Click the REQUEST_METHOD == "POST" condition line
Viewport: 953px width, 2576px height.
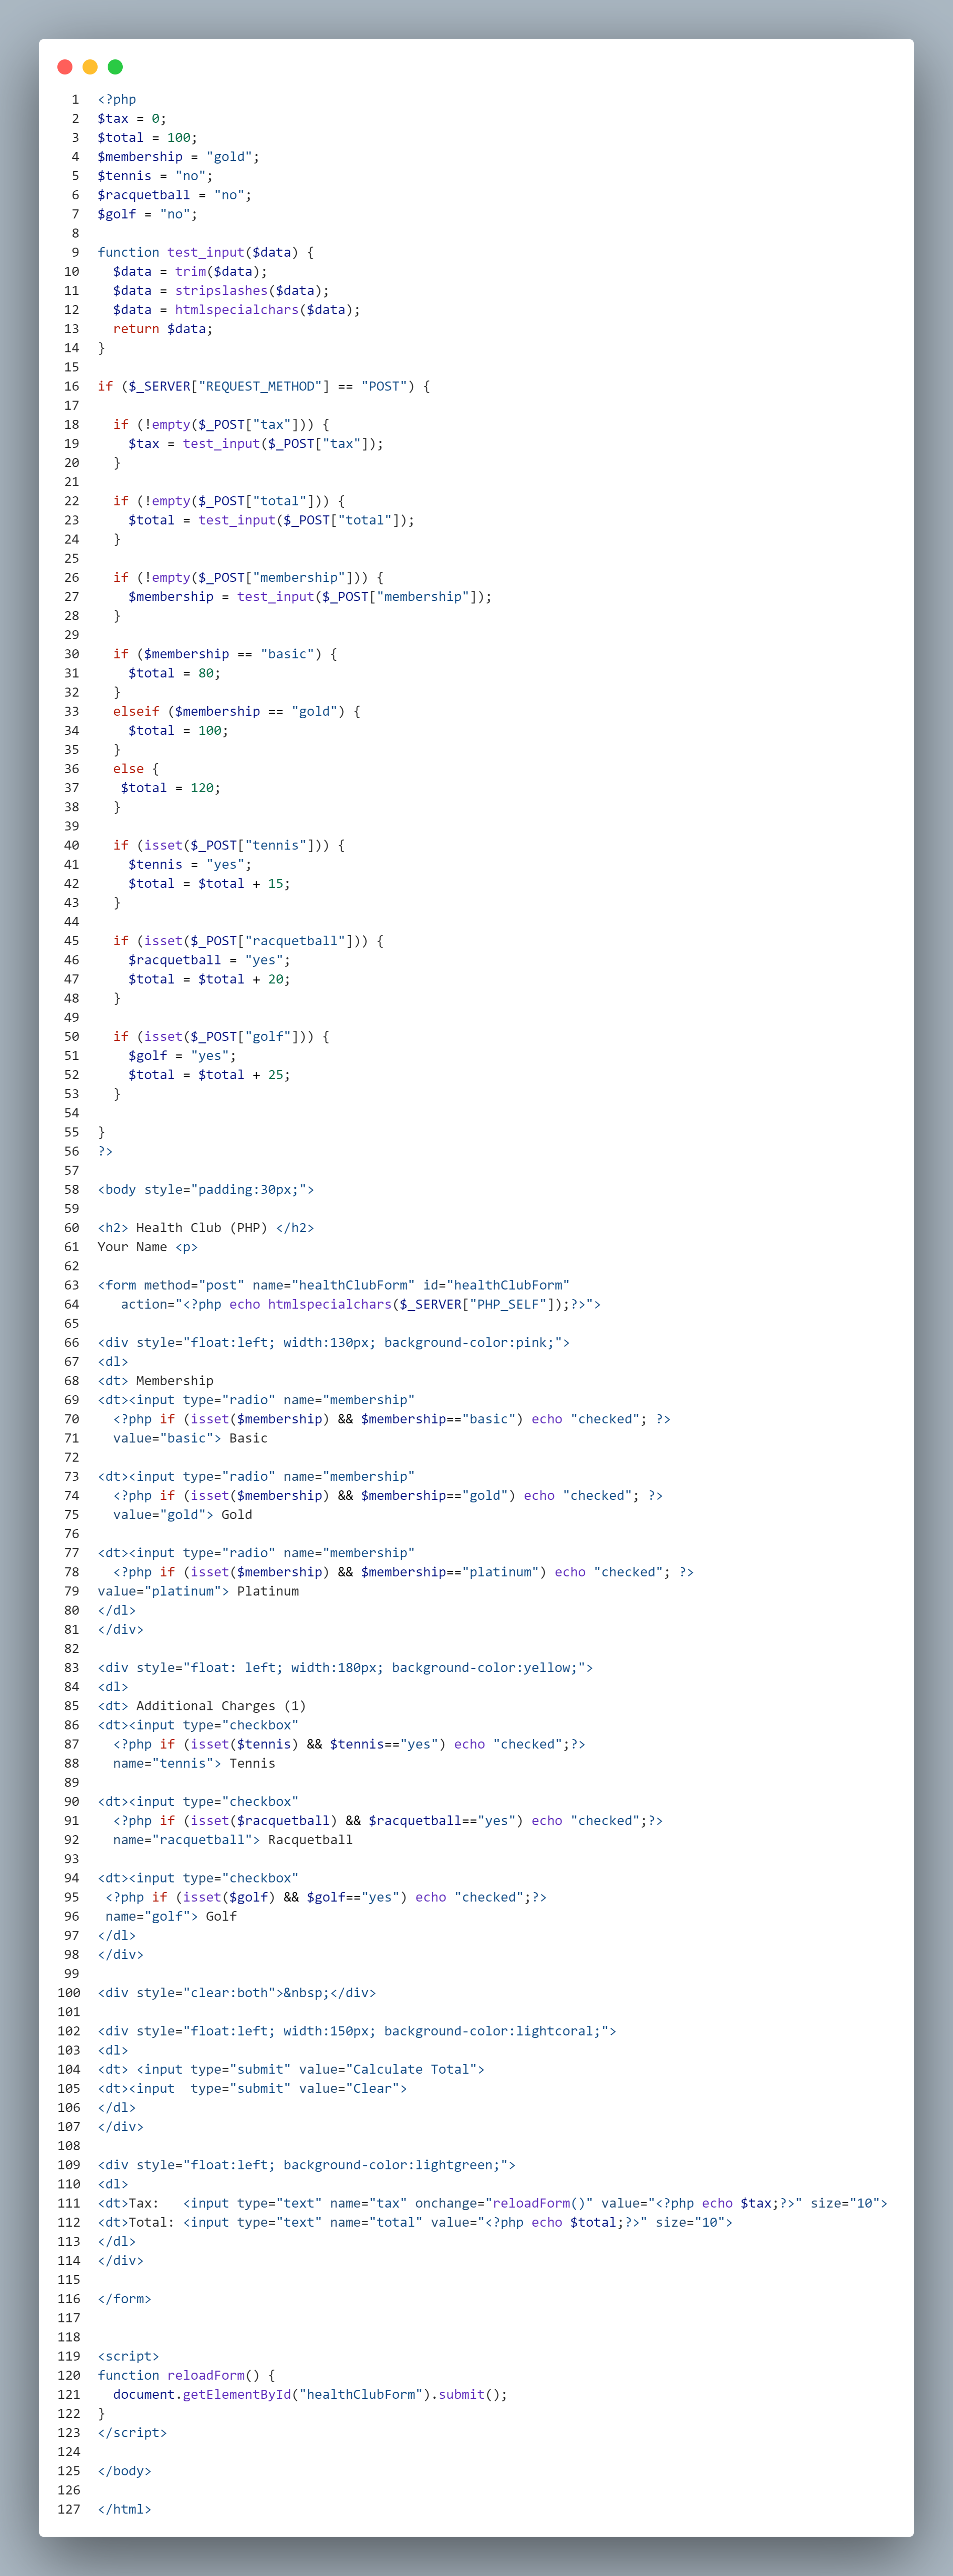(x=264, y=386)
